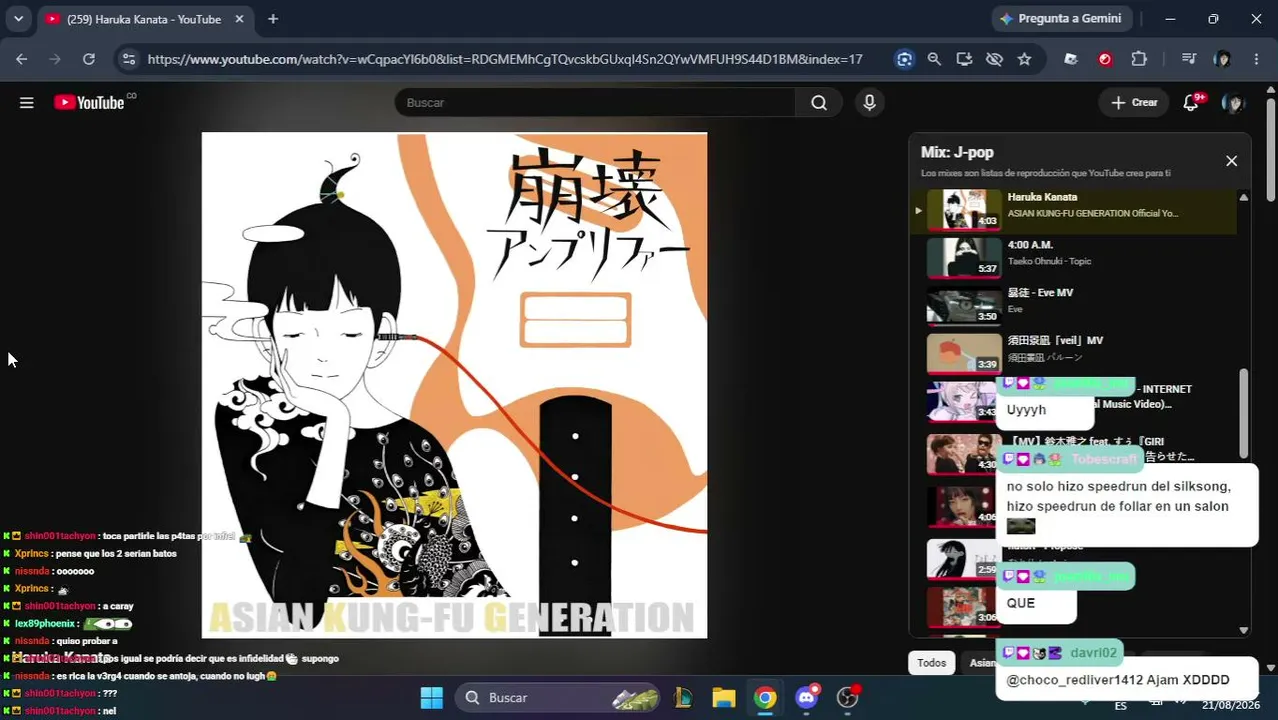Play 4:00 A.M. by Taeko Ohnuki
This screenshot has width=1278, height=720.
pyautogui.click(x=1073, y=258)
